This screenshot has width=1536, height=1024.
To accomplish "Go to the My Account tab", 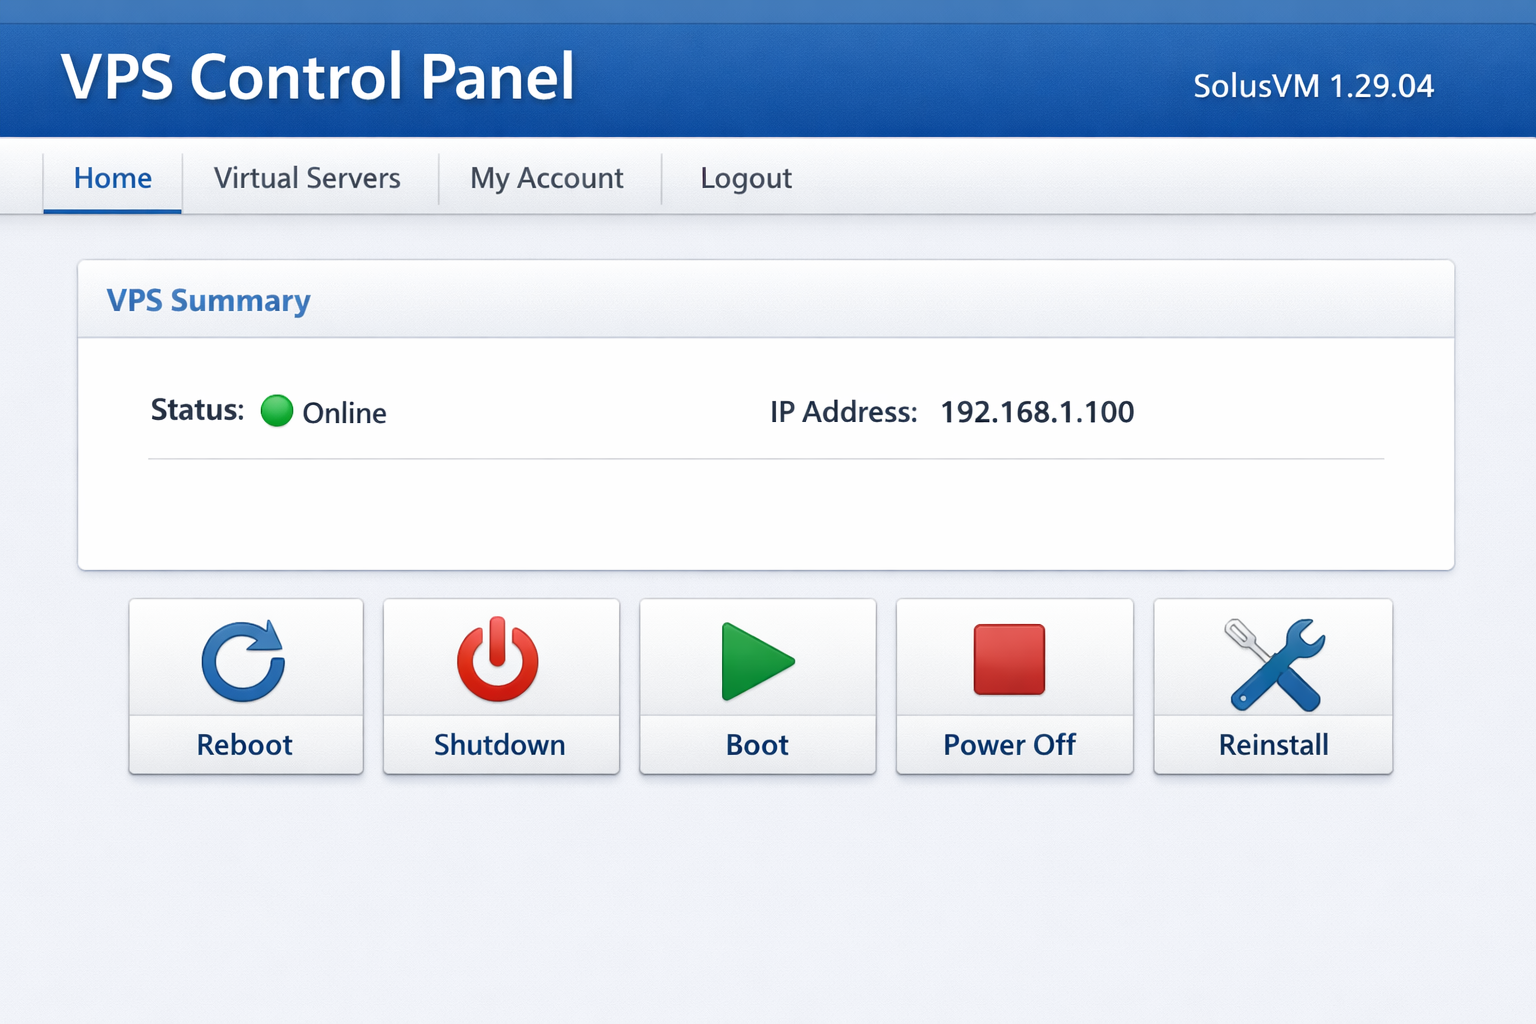I will (547, 178).
